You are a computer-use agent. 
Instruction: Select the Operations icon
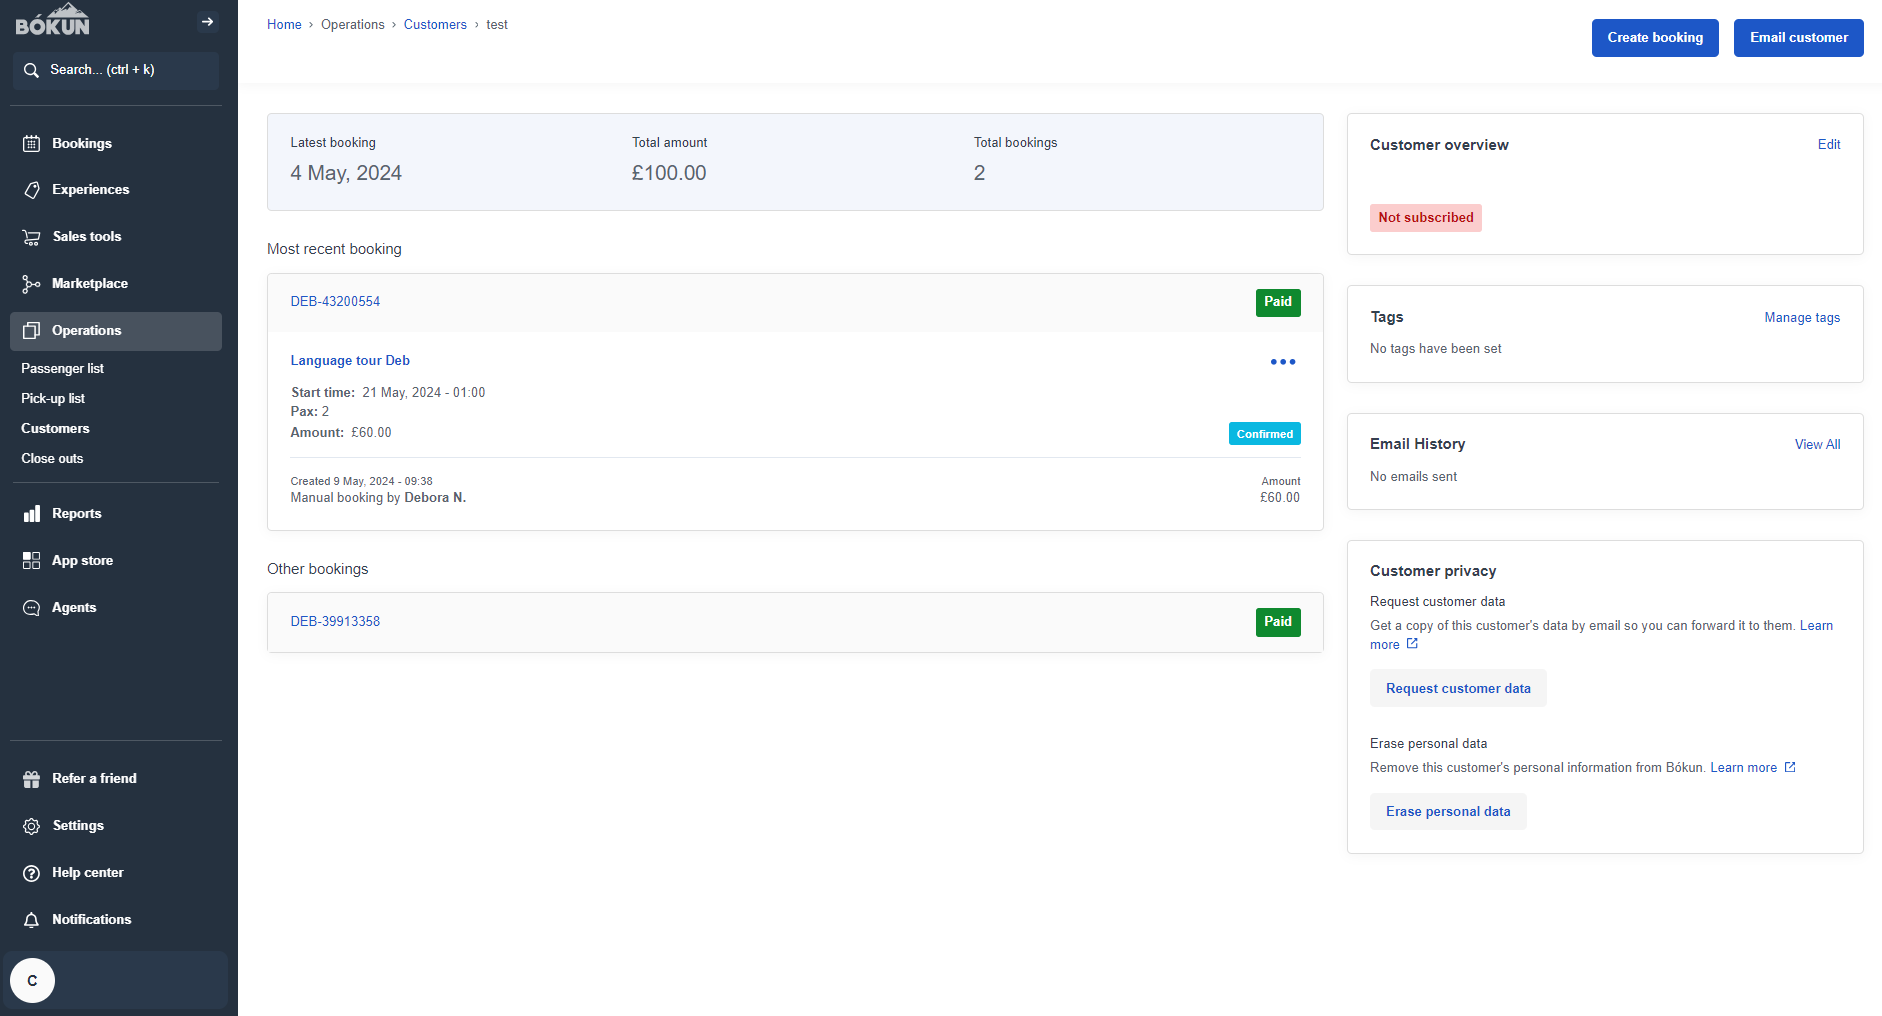point(32,330)
